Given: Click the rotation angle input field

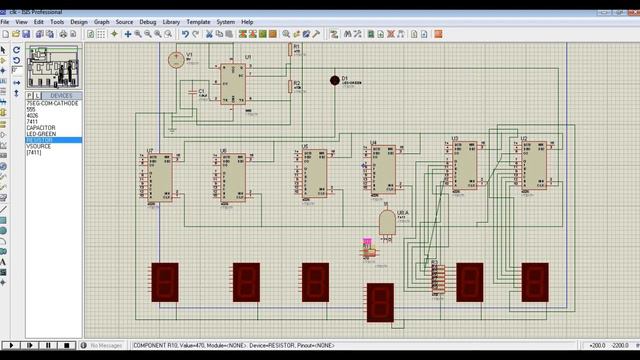Looking at the screenshot, I should pyautogui.click(x=17, y=71).
